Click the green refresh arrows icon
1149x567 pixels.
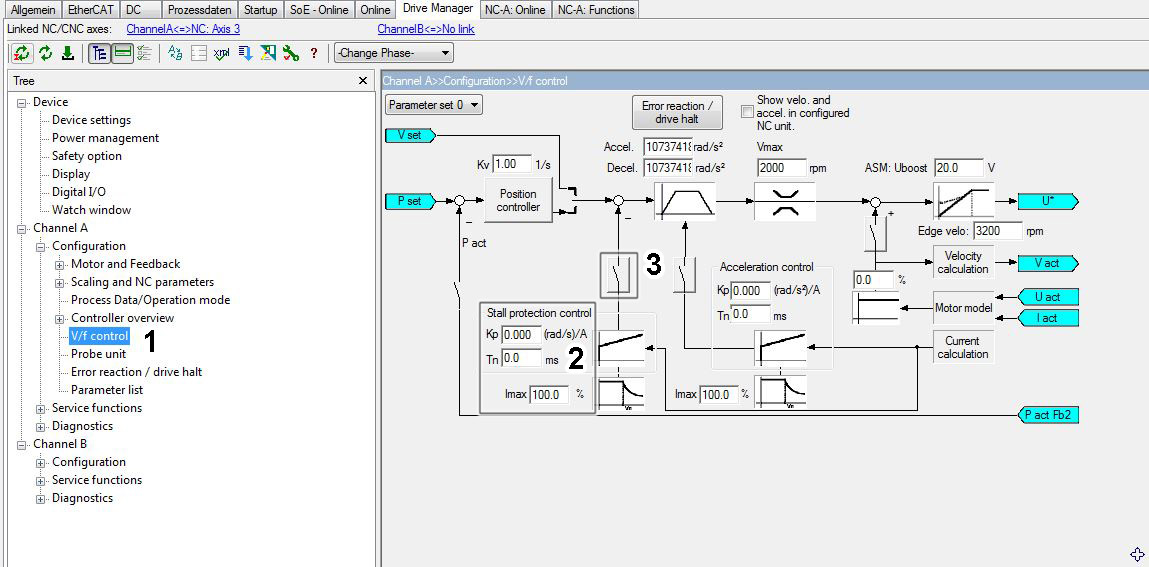45,53
